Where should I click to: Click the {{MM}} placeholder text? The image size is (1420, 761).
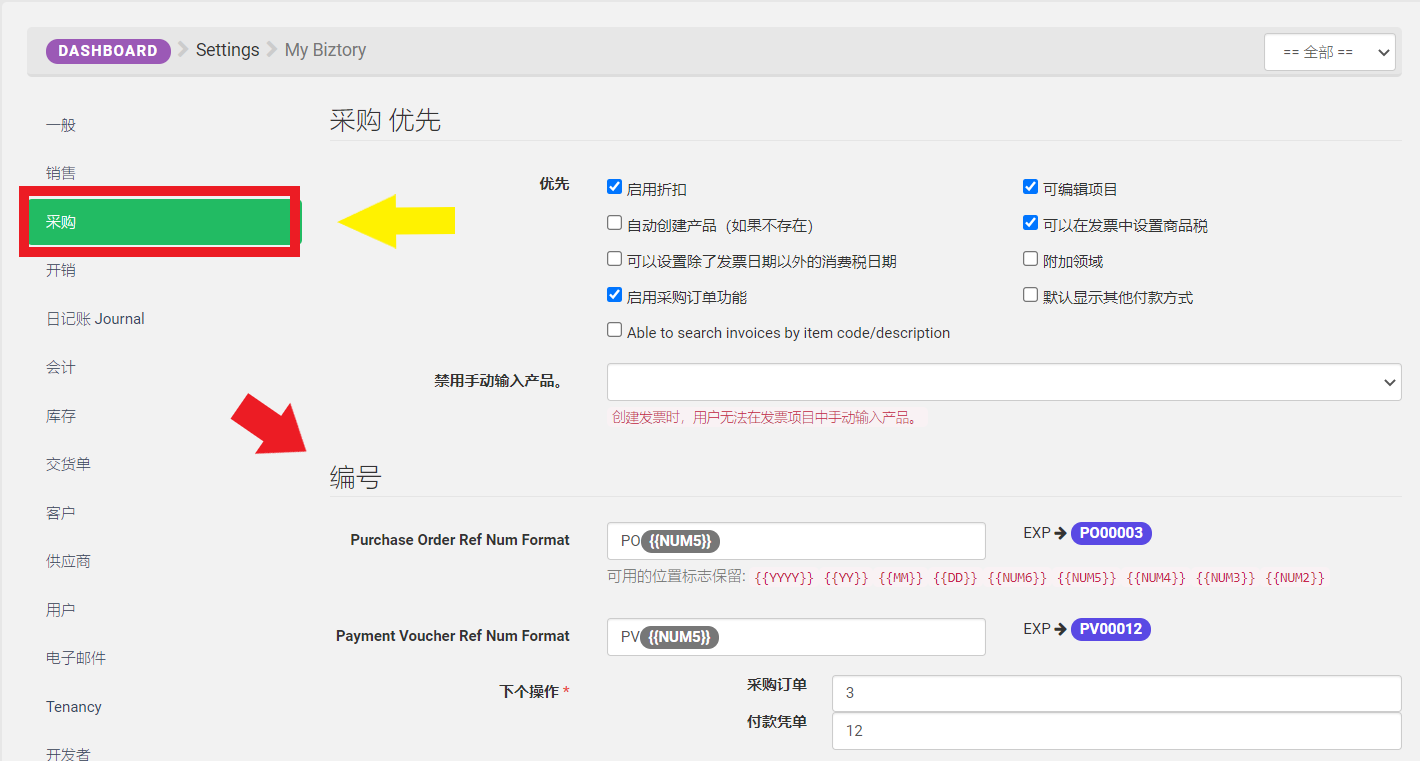click(901, 578)
